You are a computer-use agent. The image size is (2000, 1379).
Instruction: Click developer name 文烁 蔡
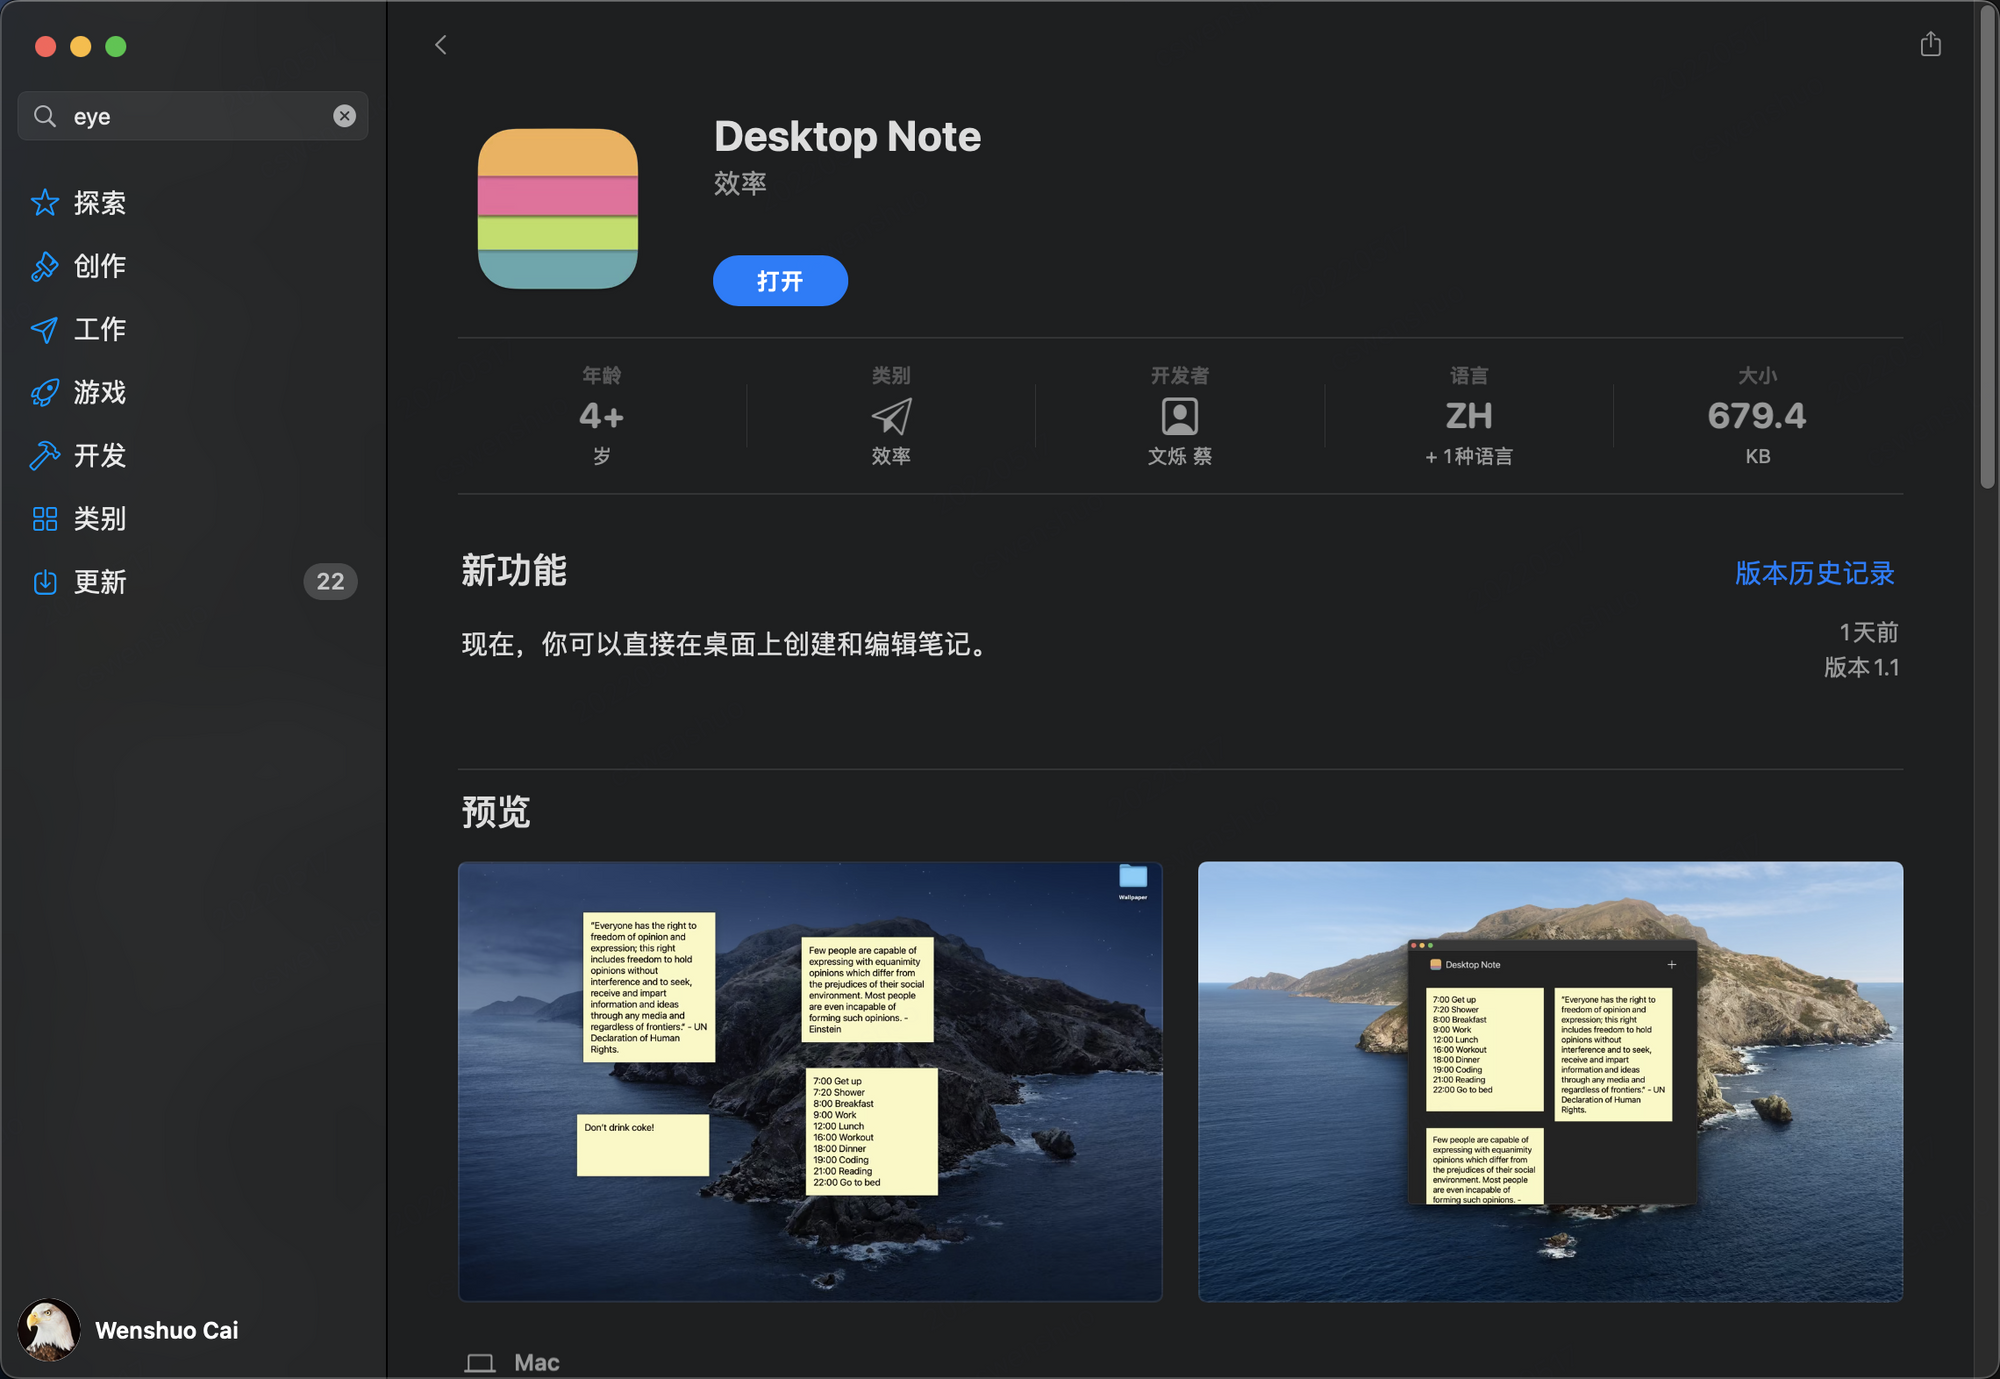coord(1180,456)
